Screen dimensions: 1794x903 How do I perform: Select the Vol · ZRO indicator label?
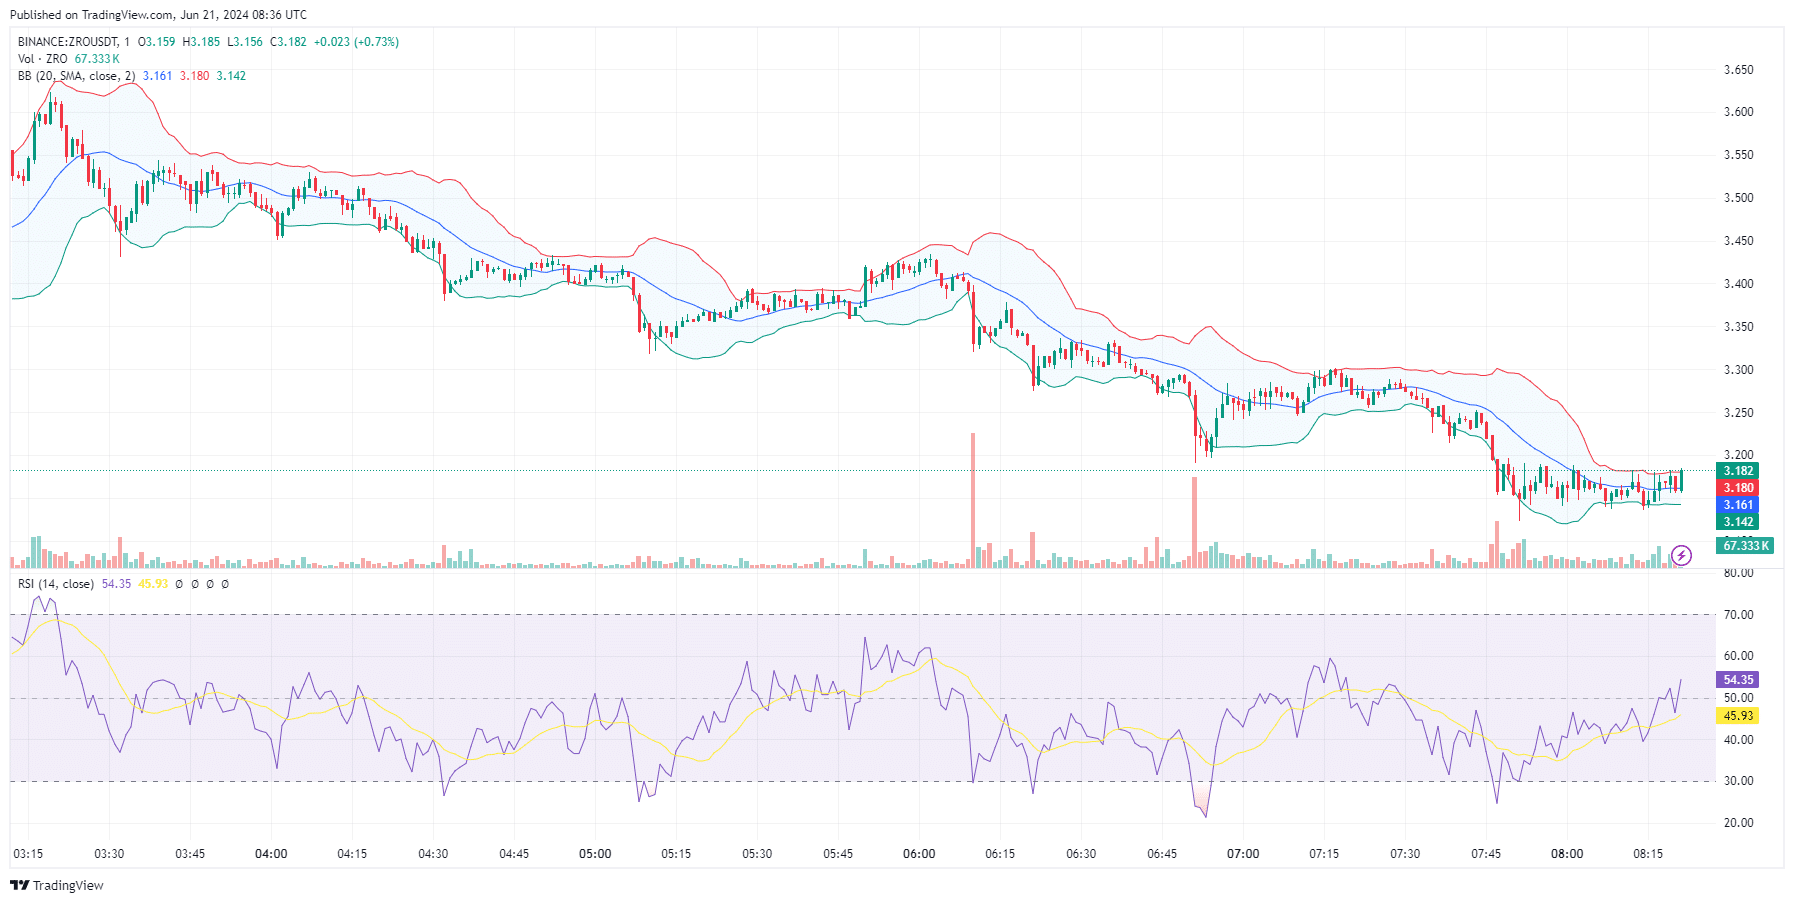tap(43, 59)
